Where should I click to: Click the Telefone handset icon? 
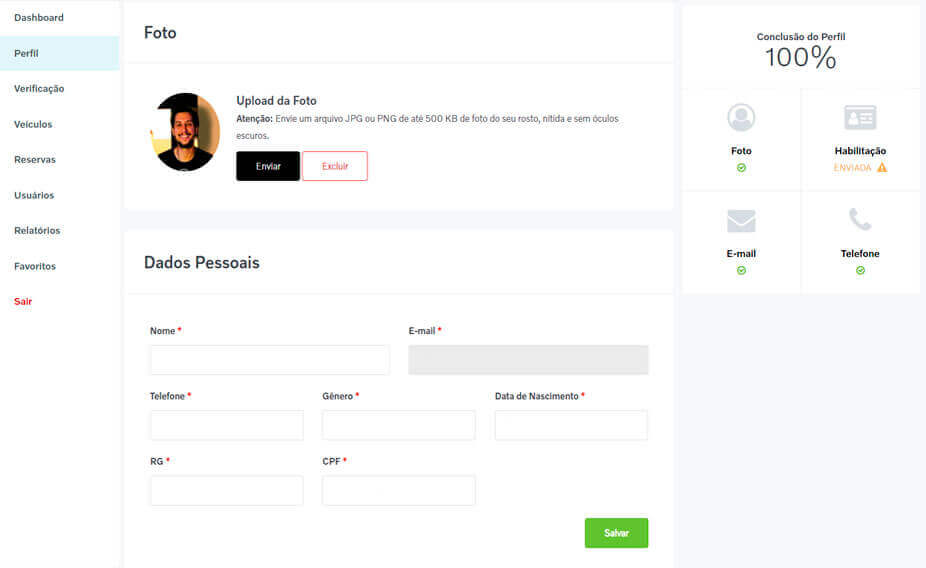[x=860, y=220]
